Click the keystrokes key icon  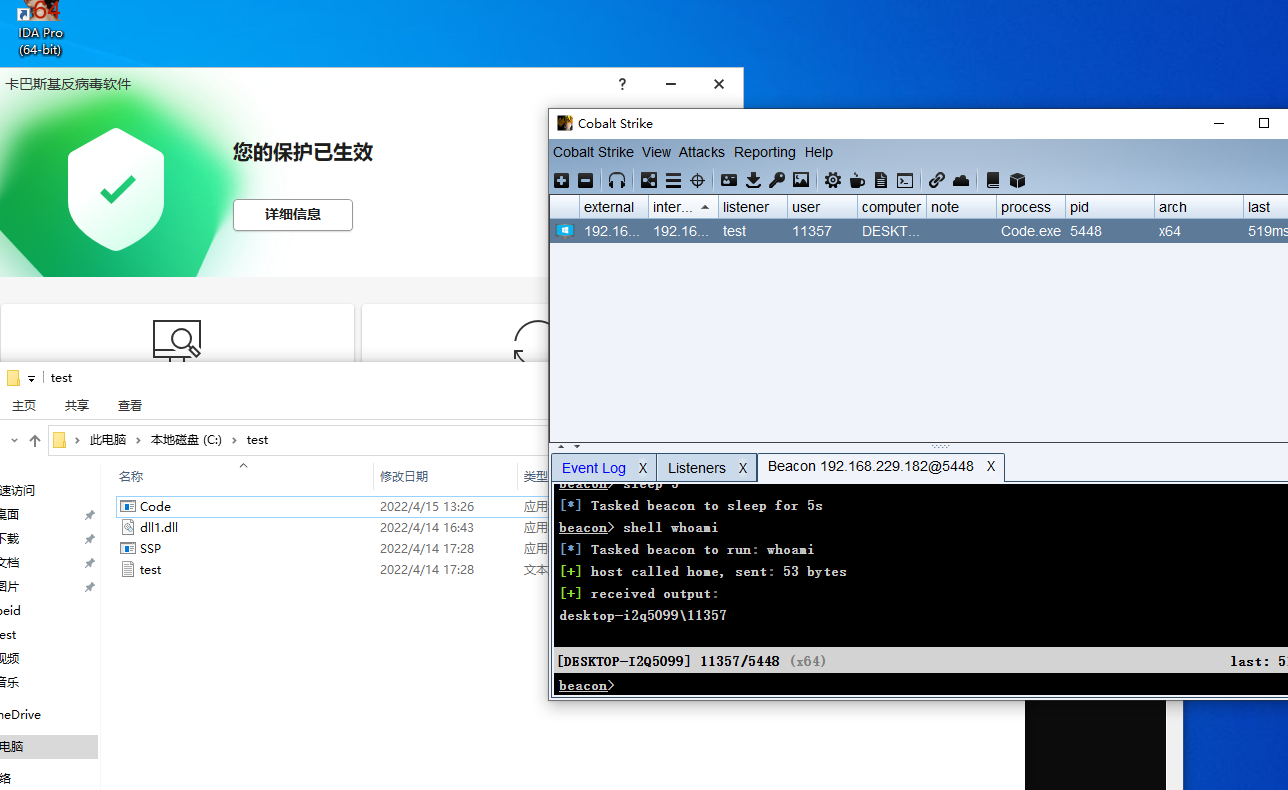[x=776, y=180]
